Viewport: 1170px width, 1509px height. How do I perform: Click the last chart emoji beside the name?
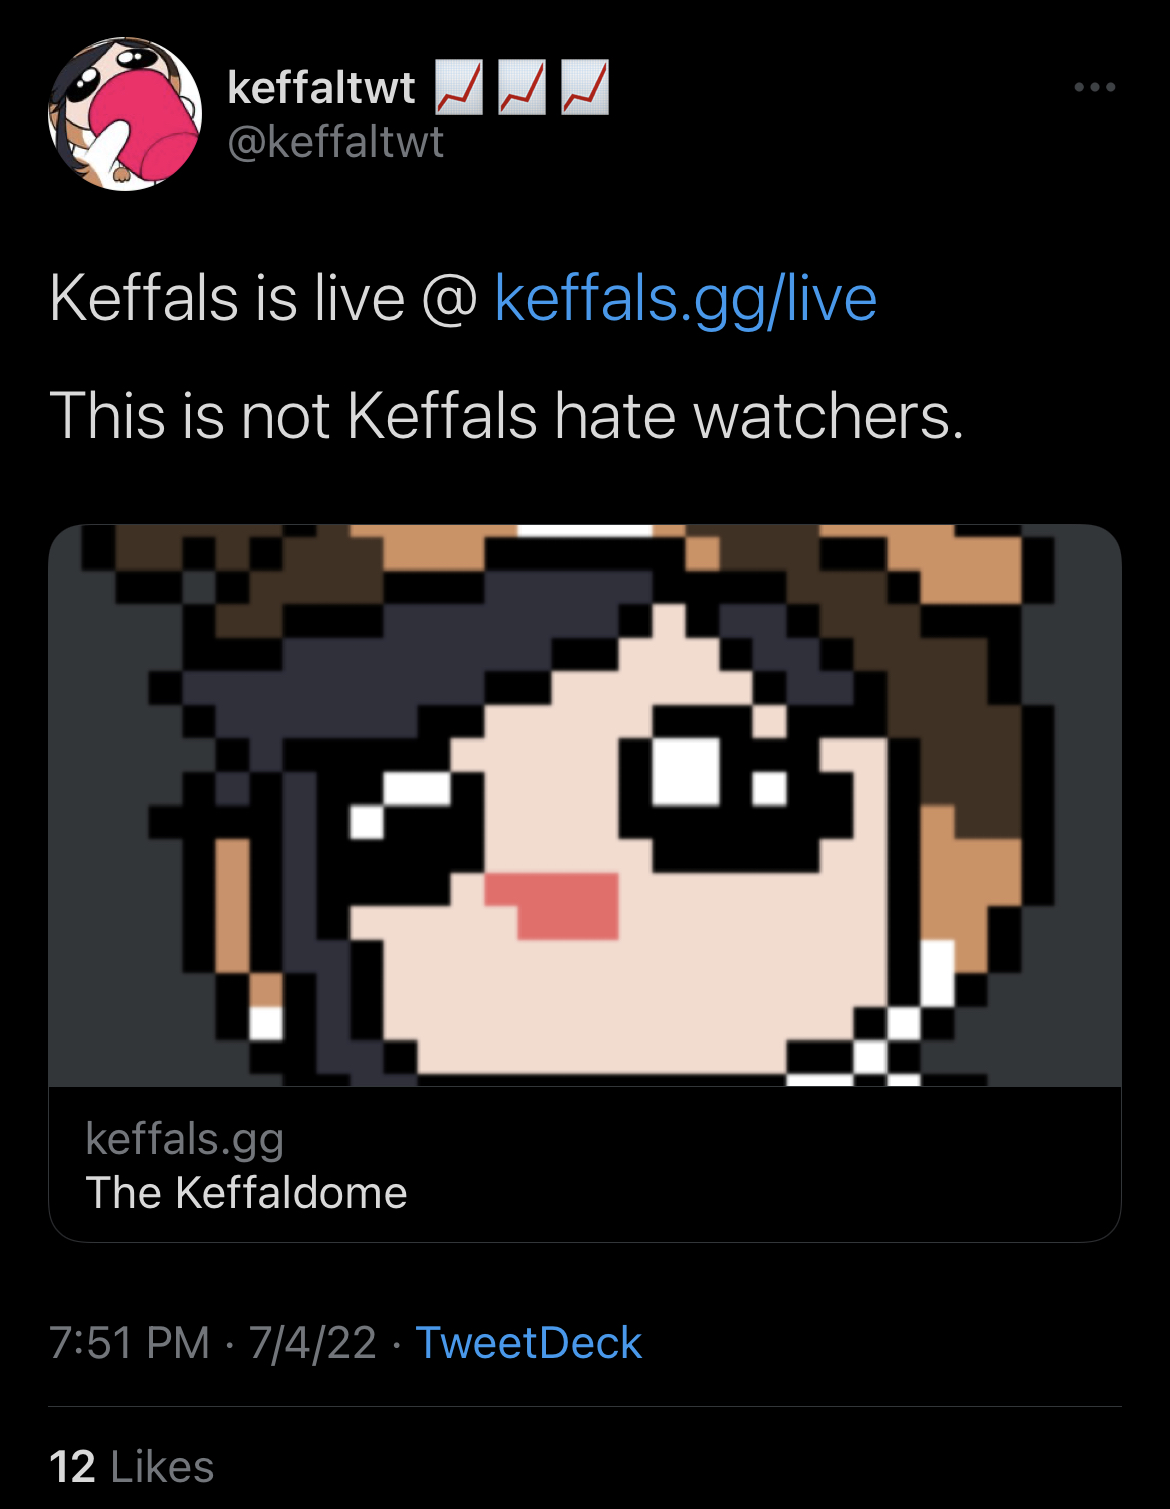click(585, 88)
